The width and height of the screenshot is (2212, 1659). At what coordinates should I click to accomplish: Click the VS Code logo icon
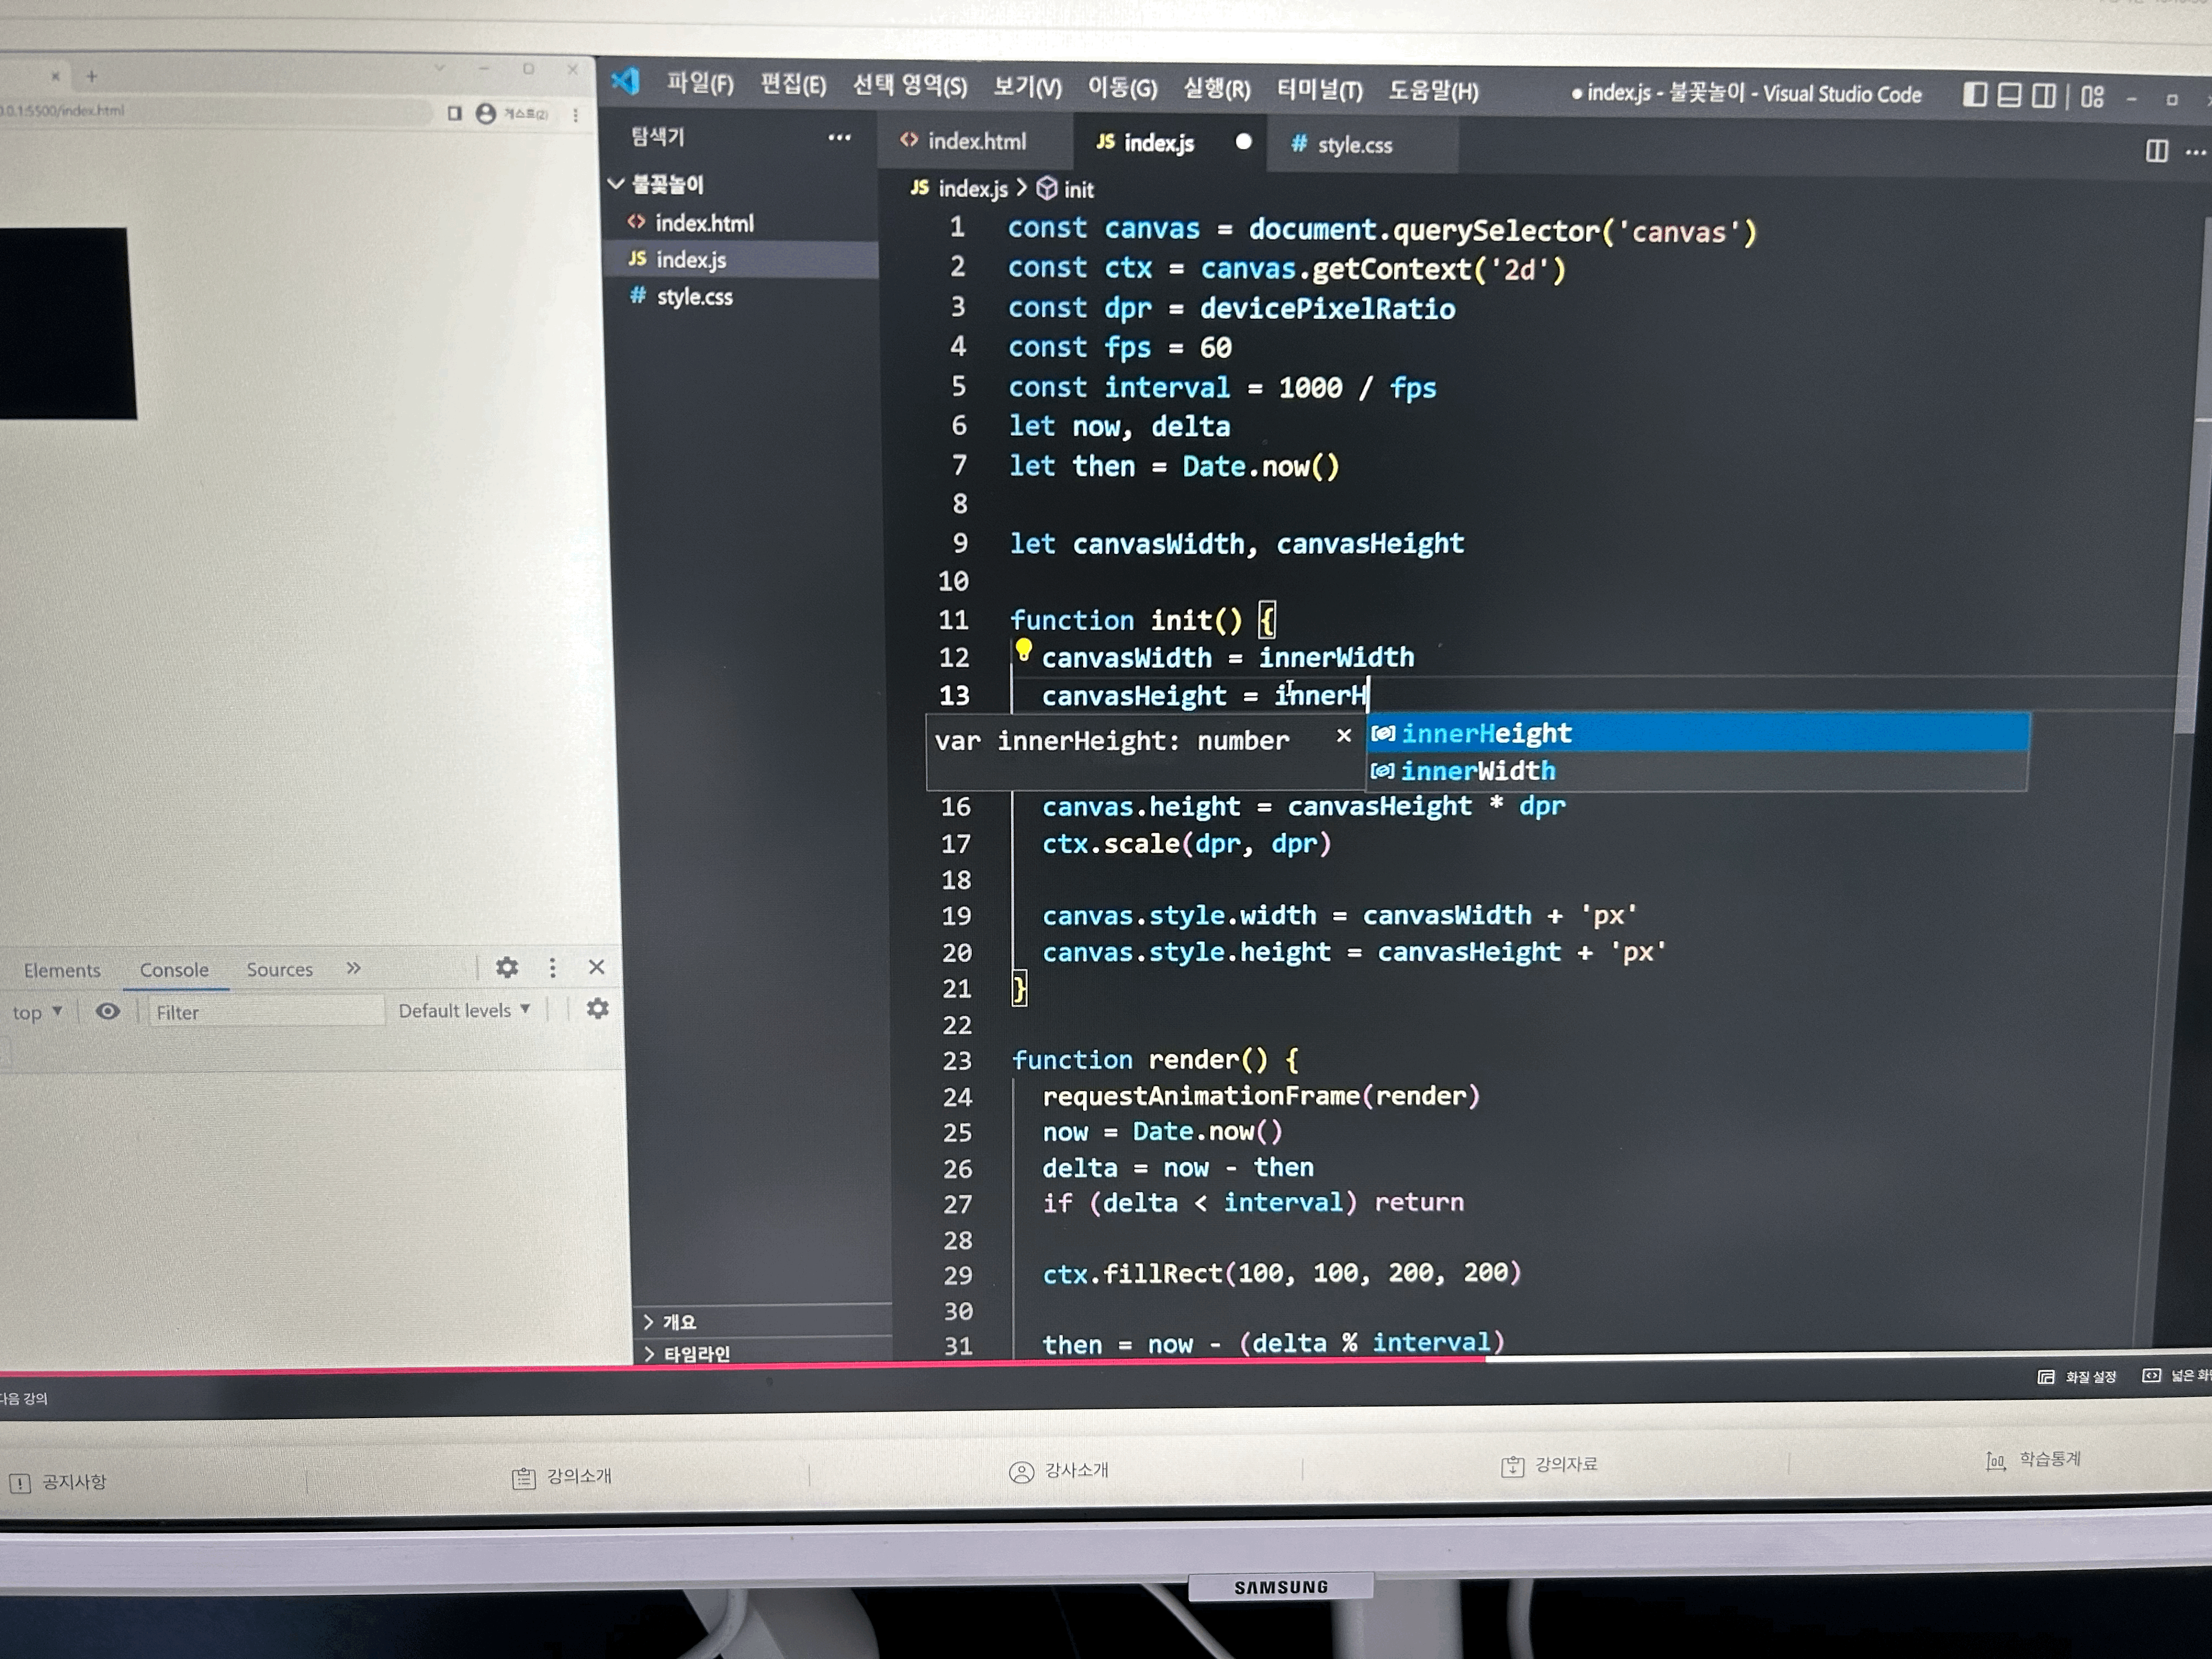click(x=626, y=81)
